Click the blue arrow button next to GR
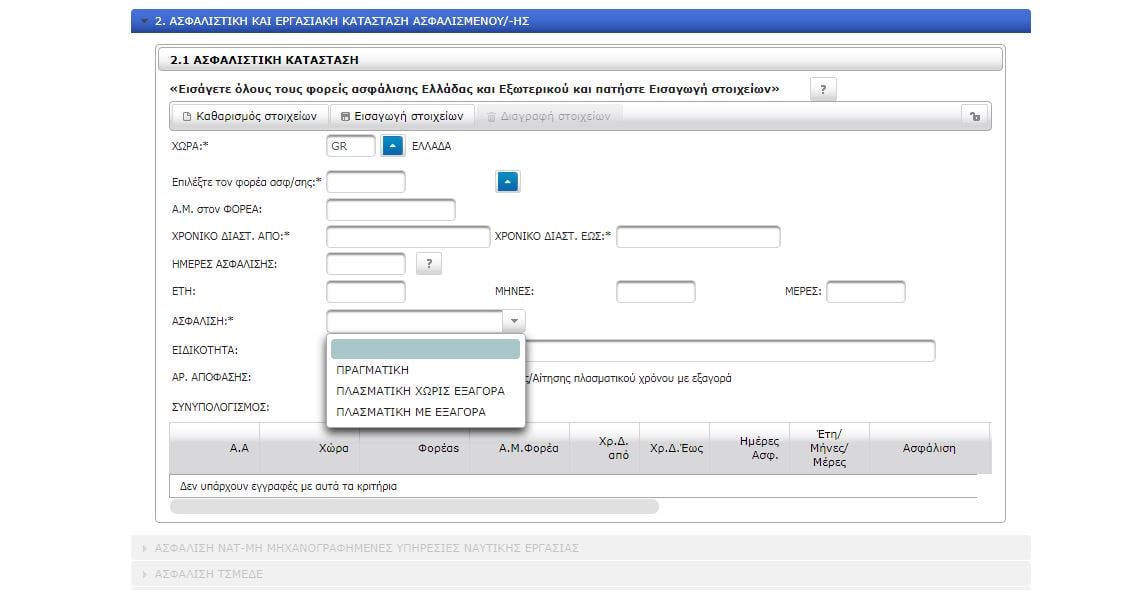This screenshot has height=590, width=1132. [x=393, y=146]
